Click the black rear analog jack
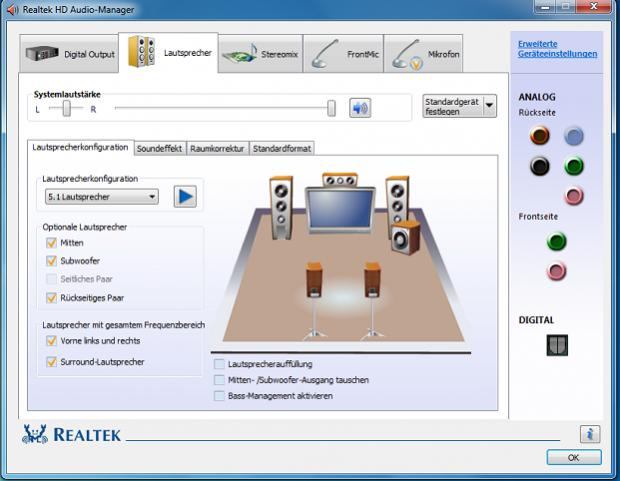This screenshot has width=620, height=481. pos(540,166)
